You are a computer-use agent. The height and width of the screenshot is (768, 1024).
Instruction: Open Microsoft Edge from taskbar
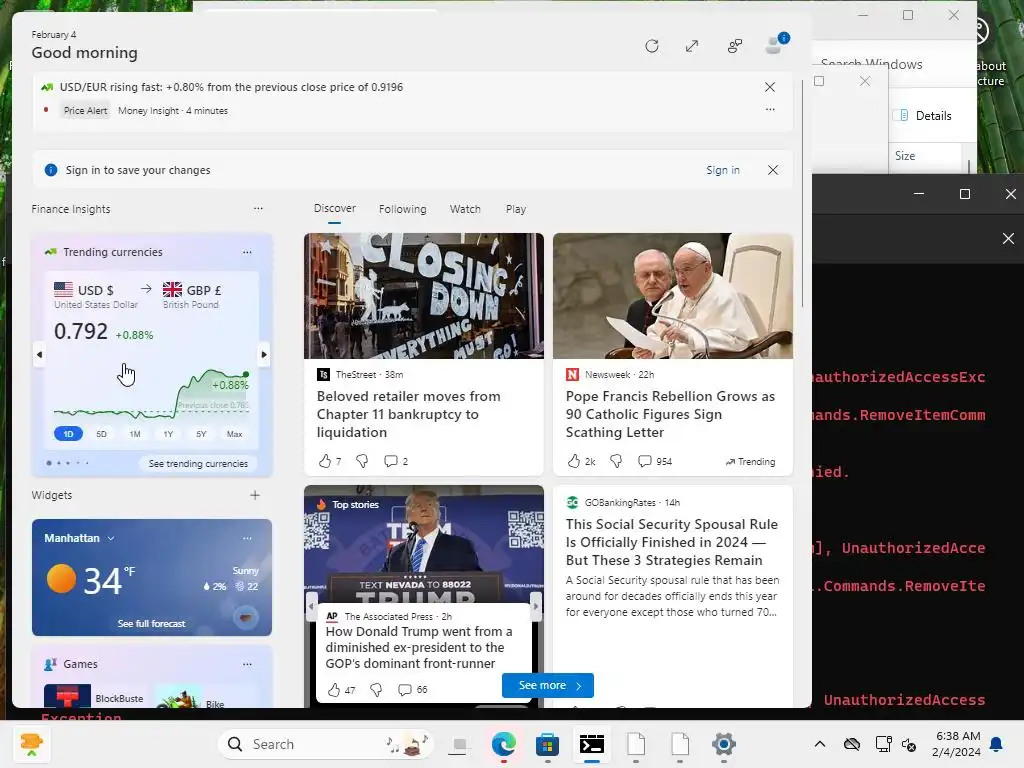point(504,744)
